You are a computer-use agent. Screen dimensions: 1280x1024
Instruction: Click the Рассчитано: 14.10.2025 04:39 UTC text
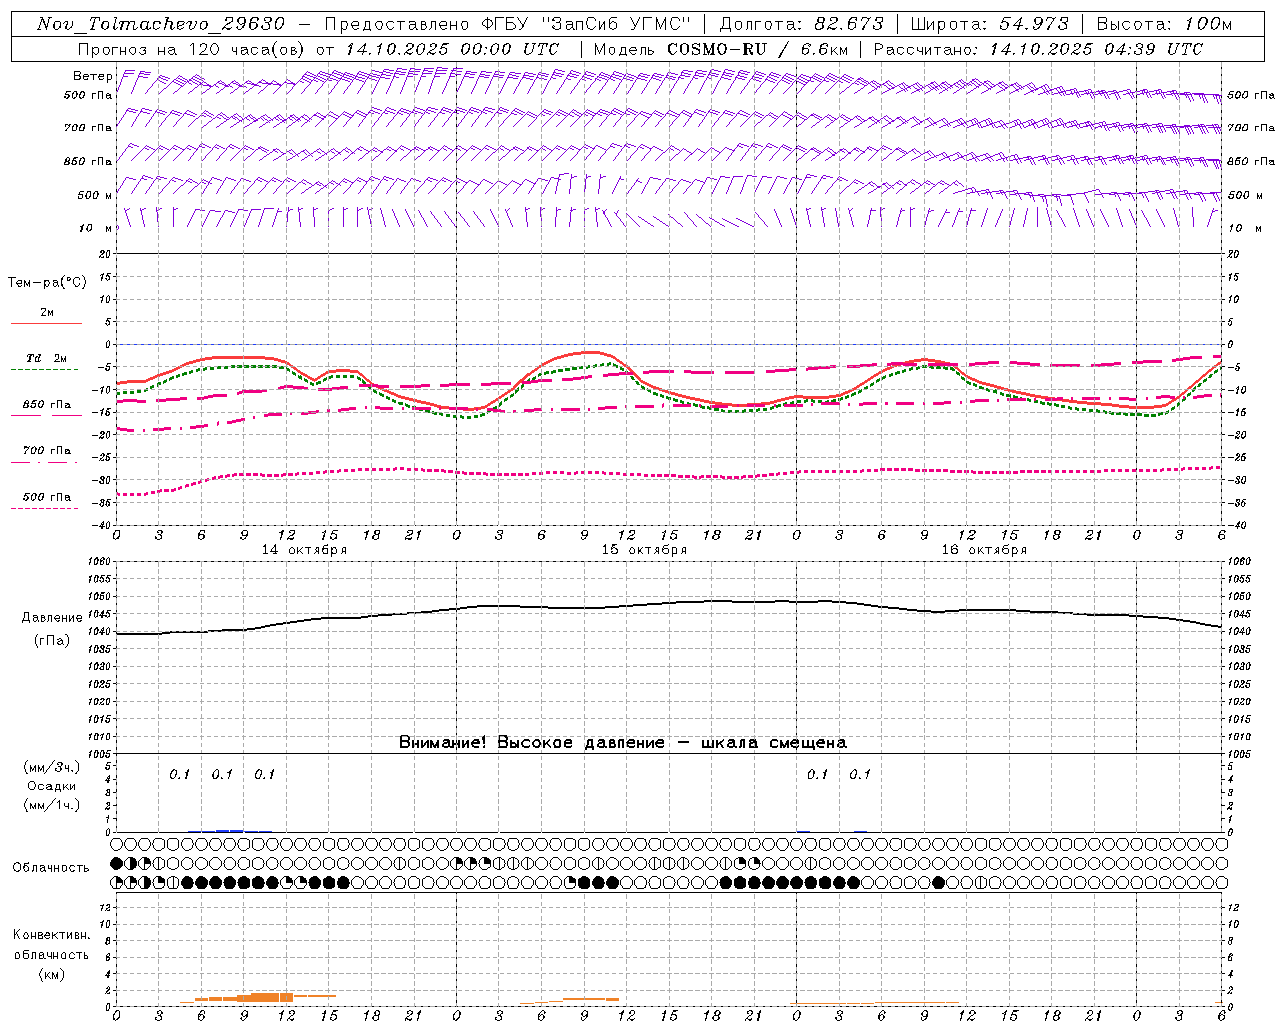1038,49
